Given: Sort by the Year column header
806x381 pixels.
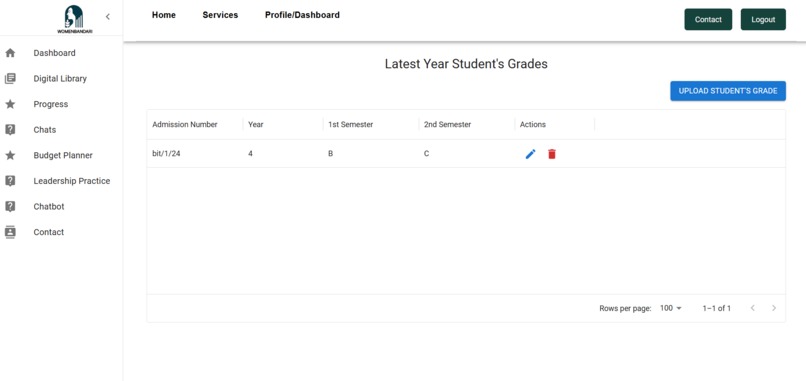Looking at the screenshot, I should (x=283, y=124).
